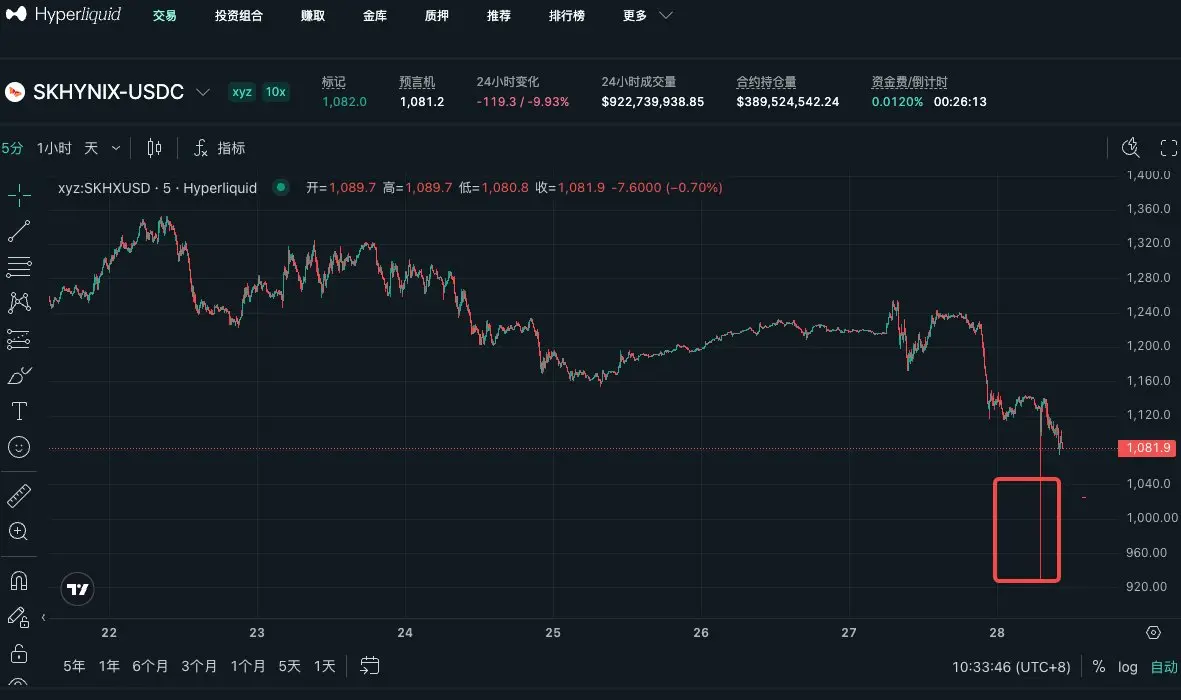
Task: Select the brush drawing tool
Action: click(19, 375)
